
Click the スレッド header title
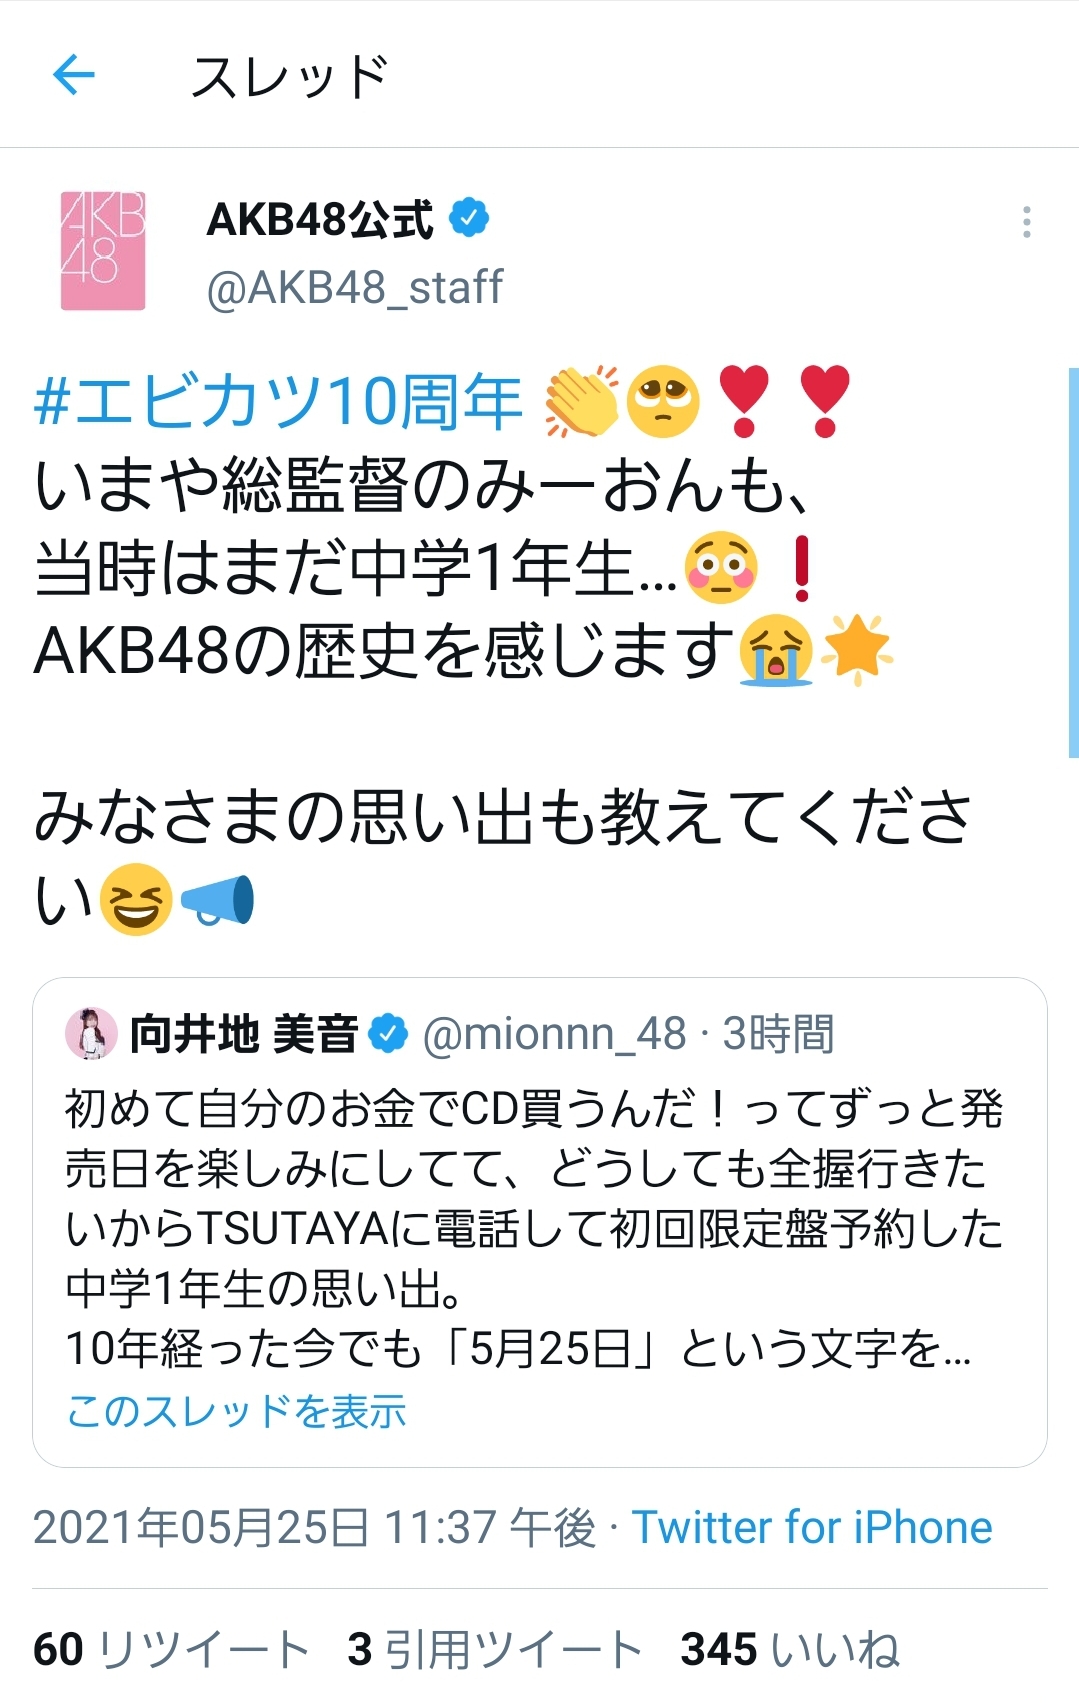pyautogui.click(x=290, y=76)
